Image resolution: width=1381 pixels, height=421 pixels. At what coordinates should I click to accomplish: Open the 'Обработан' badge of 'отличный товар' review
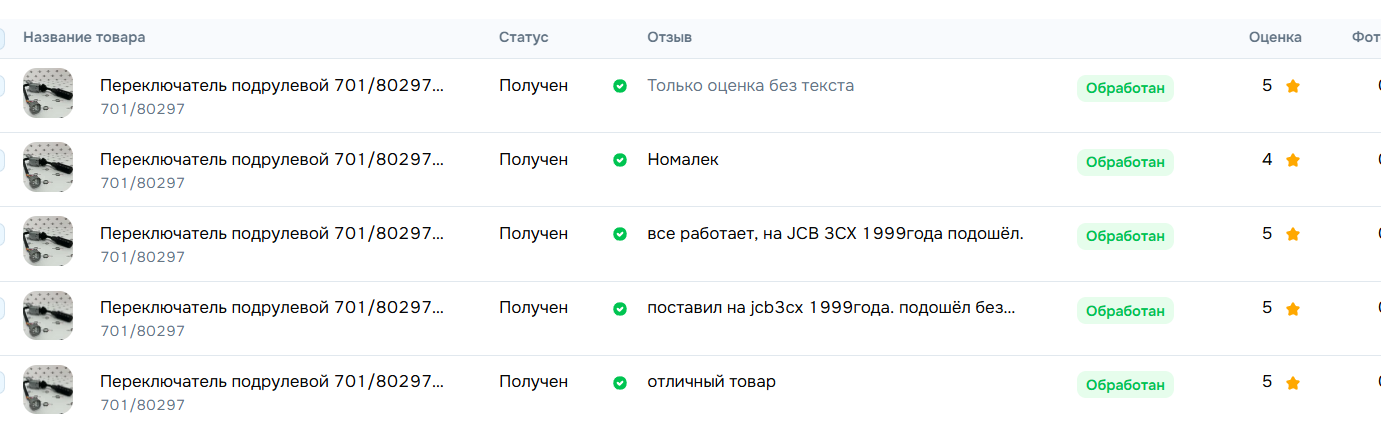[x=1125, y=384]
